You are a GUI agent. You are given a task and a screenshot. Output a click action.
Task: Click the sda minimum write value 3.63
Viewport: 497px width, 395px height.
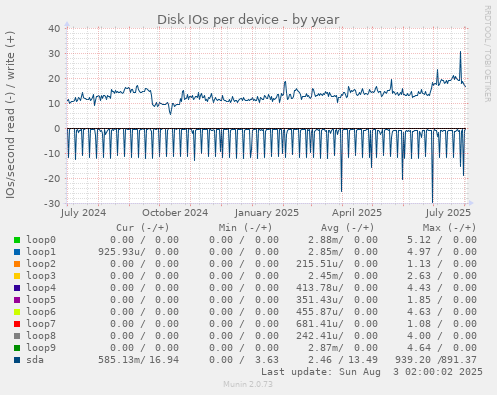267,360
